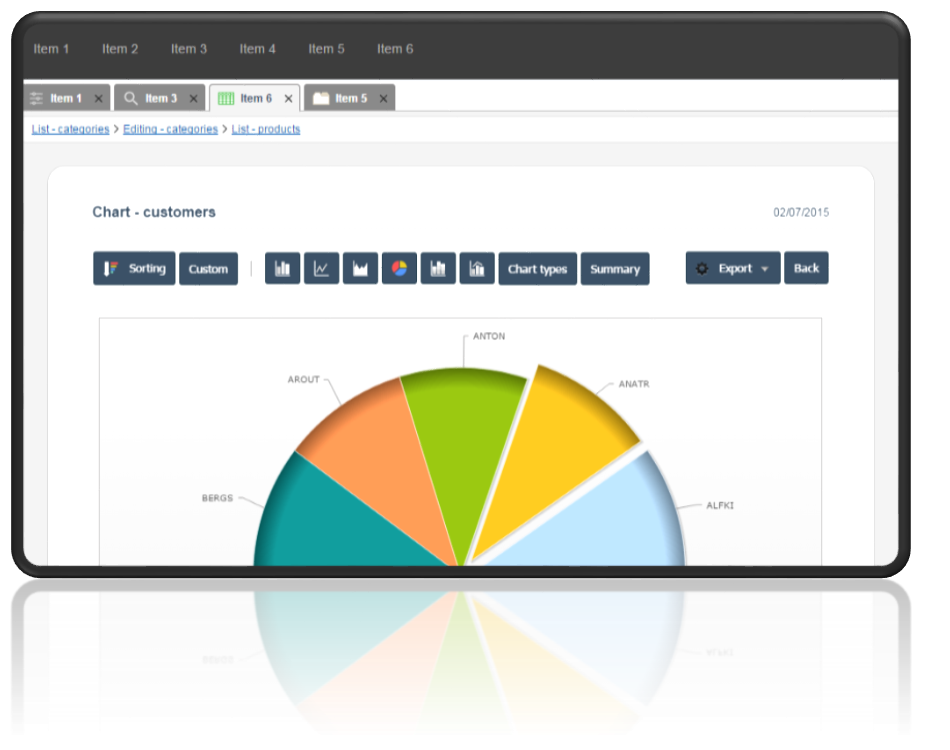
Task: Click the ANATR chart label
Action: pos(634,384)
